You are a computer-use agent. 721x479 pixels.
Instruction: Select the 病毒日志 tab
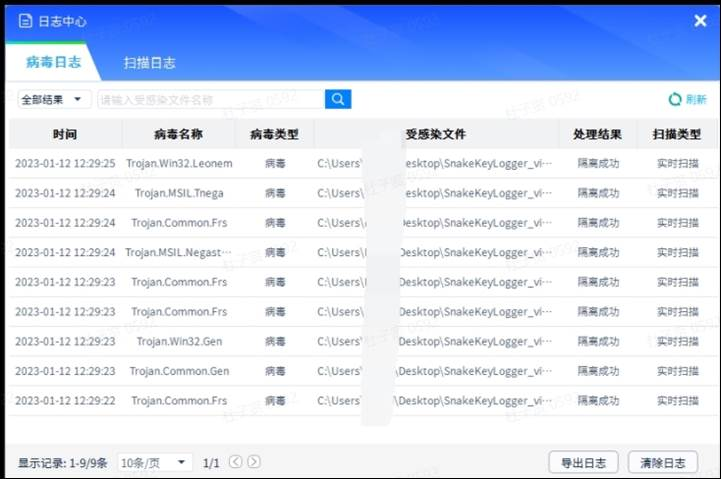(52, 62)
